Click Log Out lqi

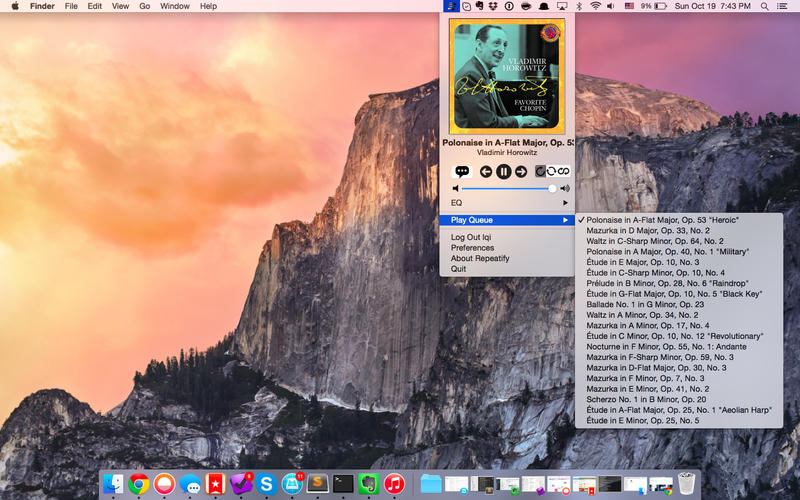[471, 237]
